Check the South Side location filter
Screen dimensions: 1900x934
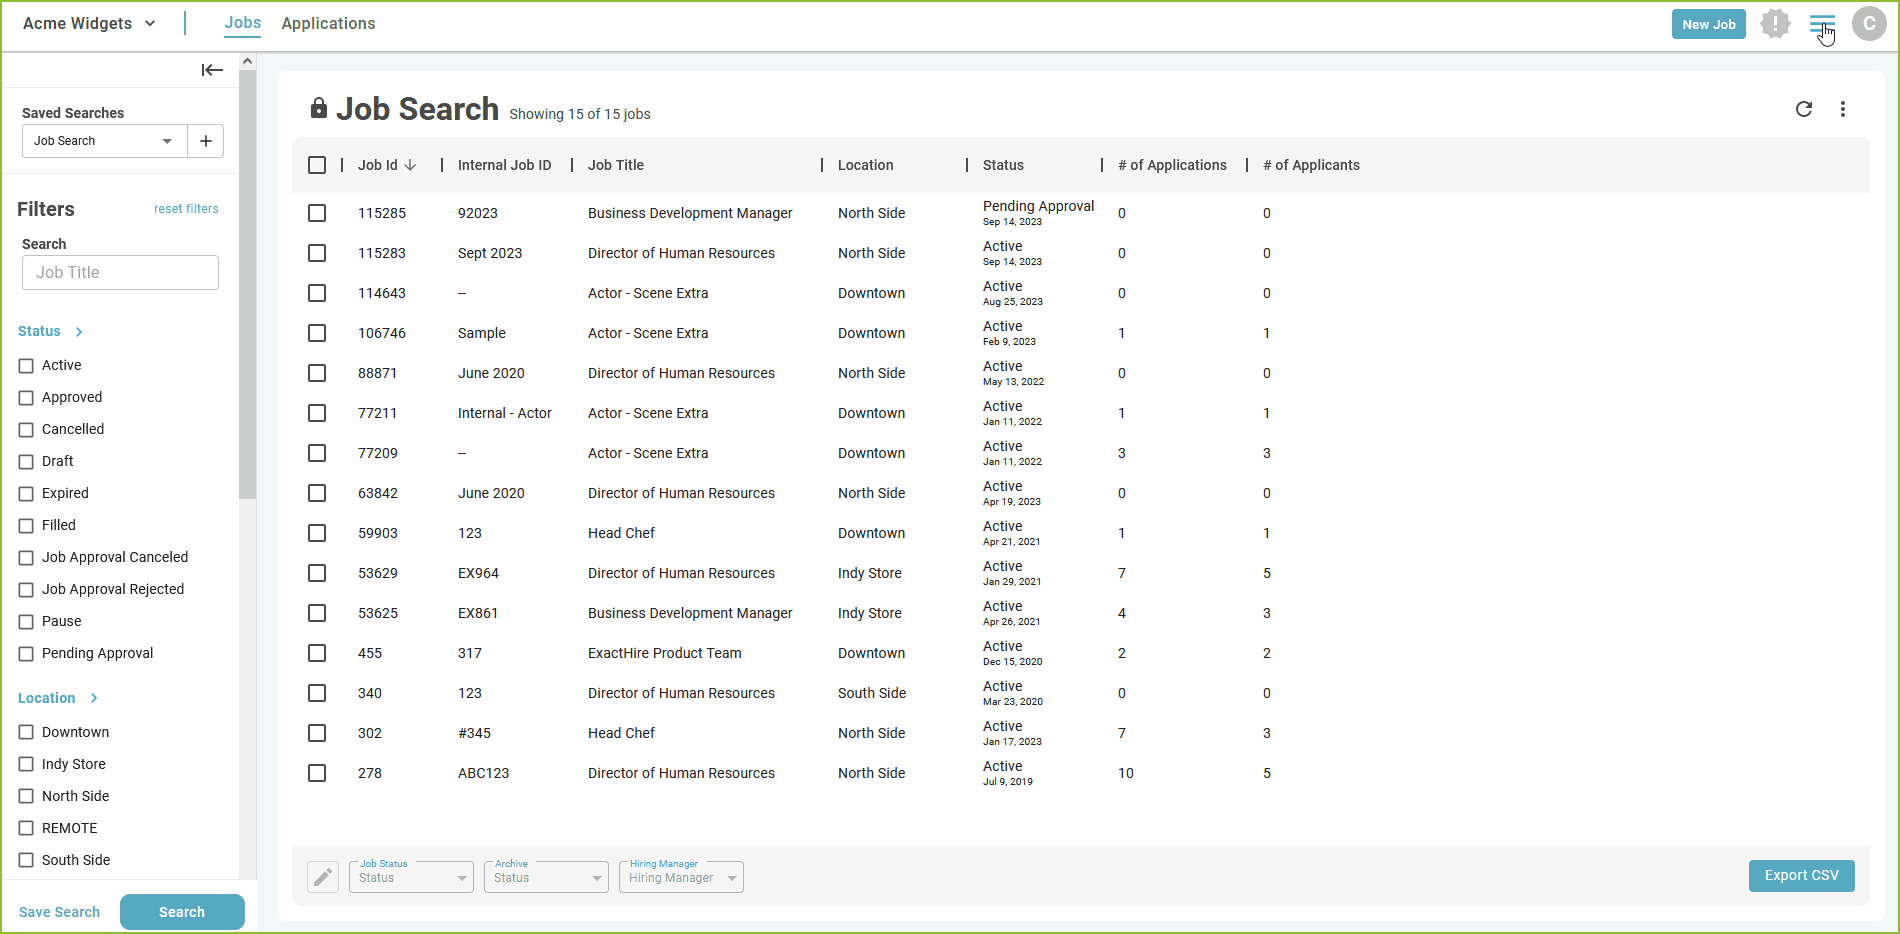(x=26, y=860)
